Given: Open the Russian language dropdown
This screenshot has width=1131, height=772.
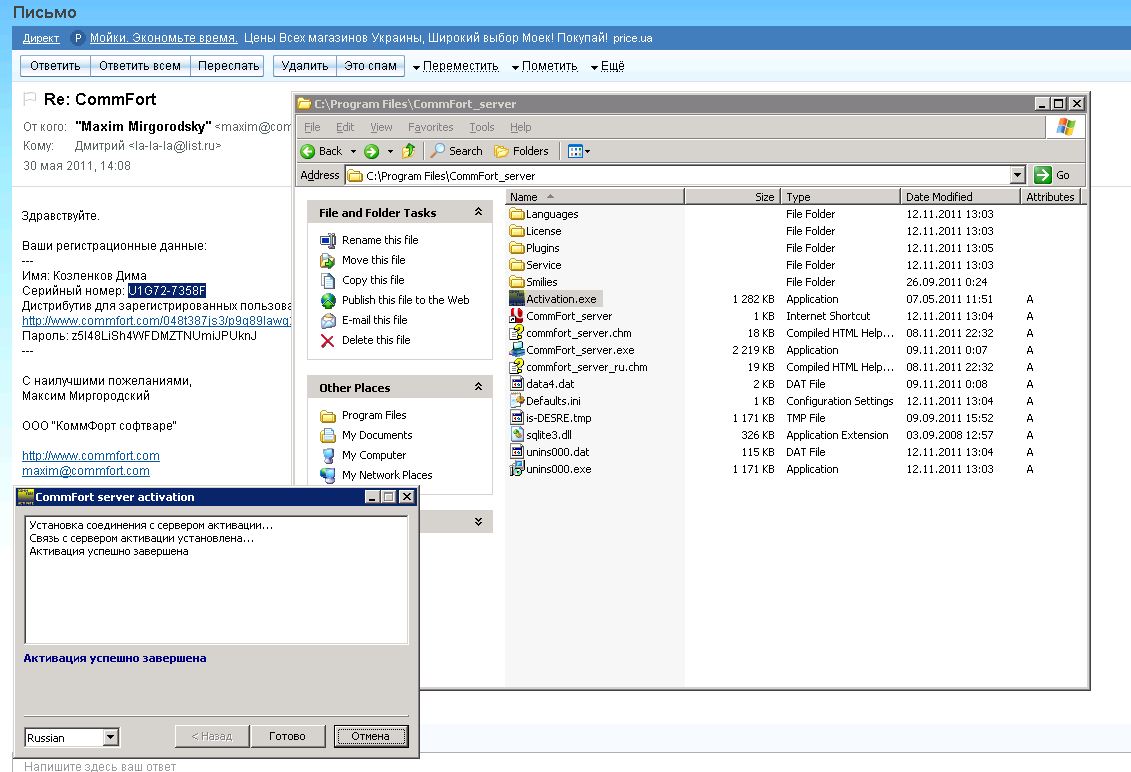Looking at the screenshot, I should coord(110,737).
